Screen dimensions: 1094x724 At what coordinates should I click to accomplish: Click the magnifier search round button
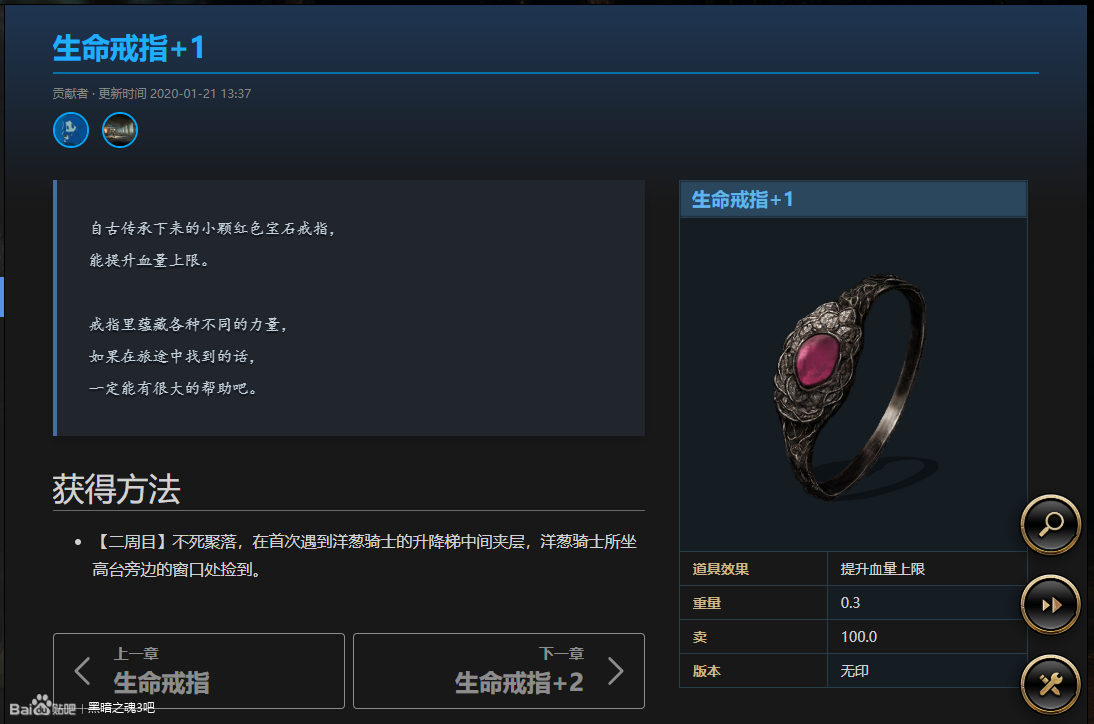pos(1051,525)
